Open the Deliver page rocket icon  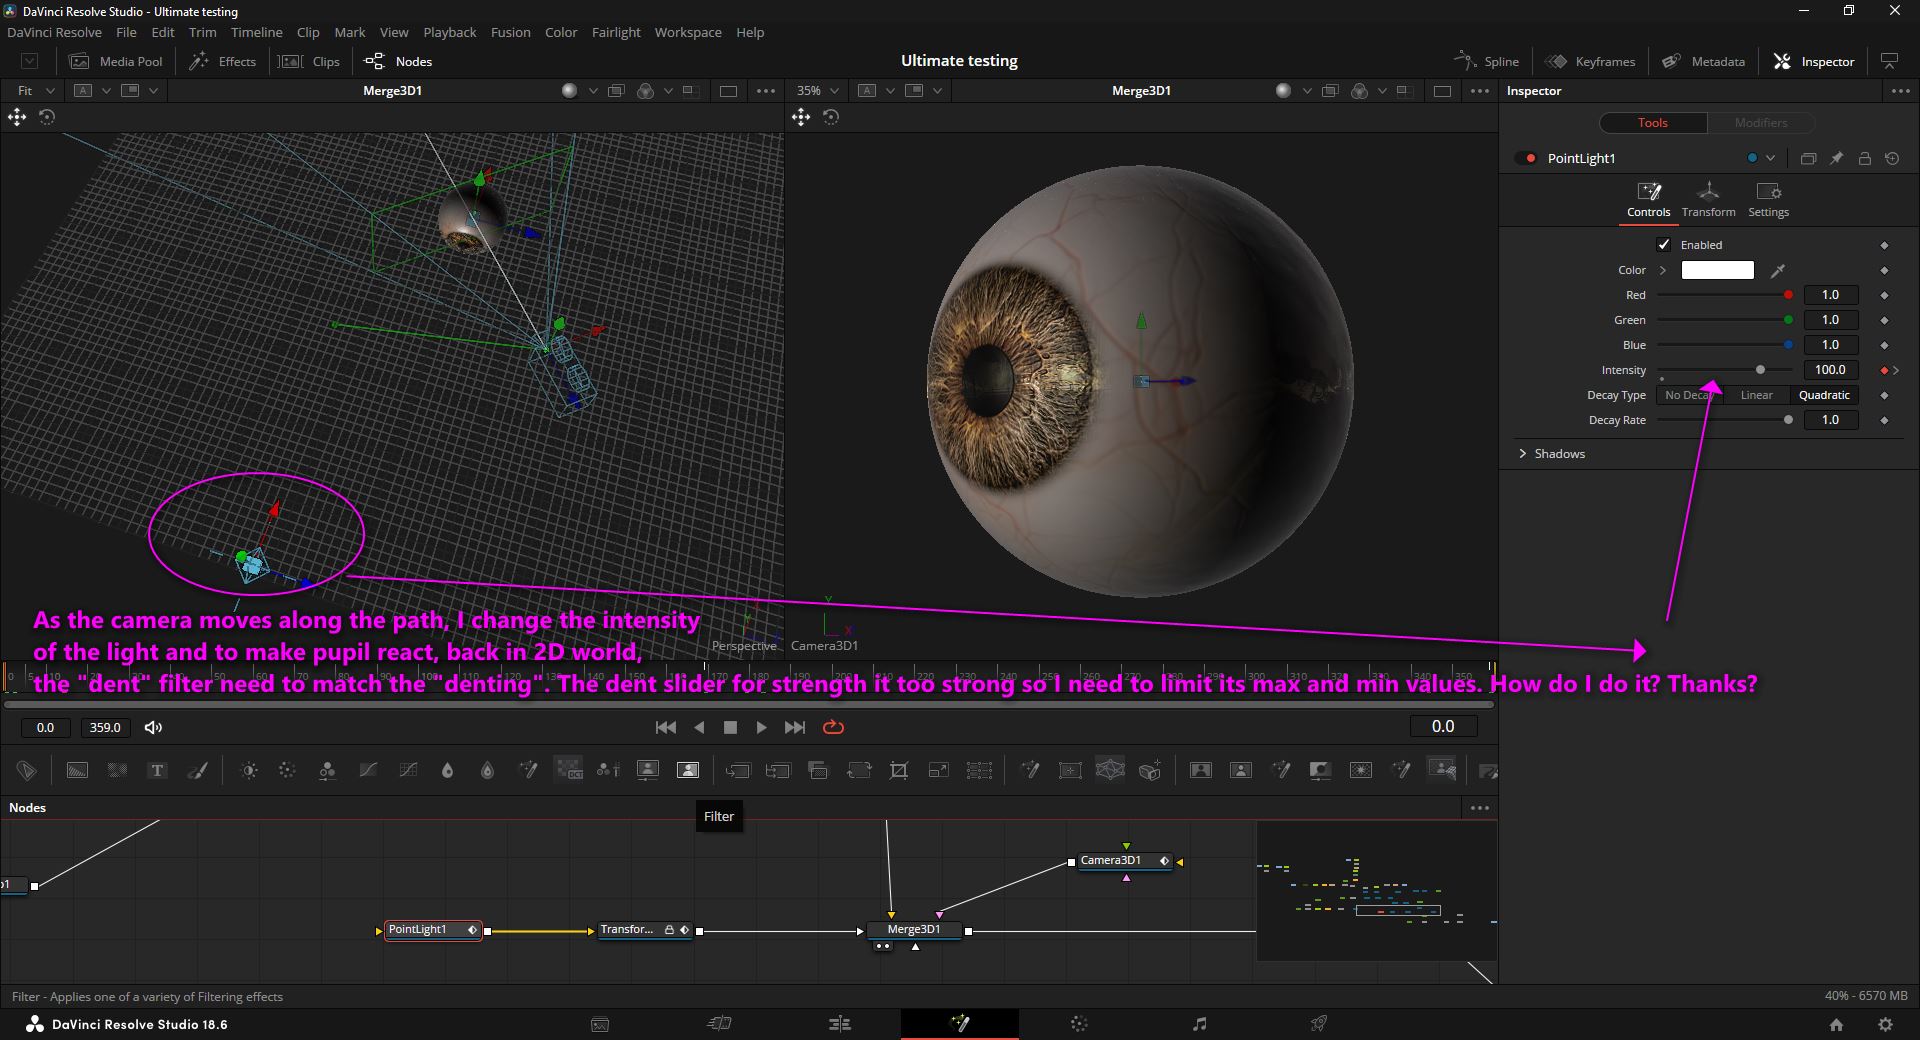(x=1319, y=1023)
